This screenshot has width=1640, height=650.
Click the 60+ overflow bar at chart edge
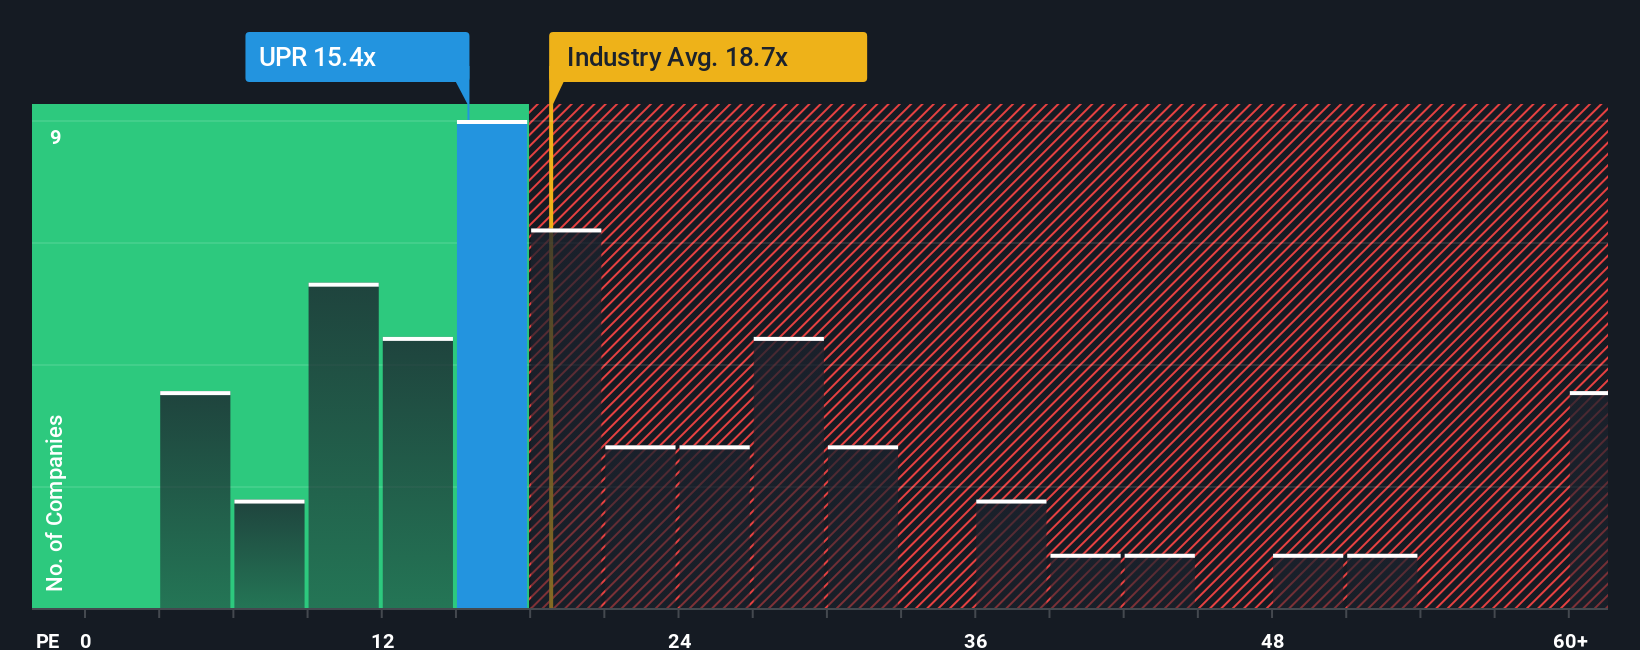1589,500
